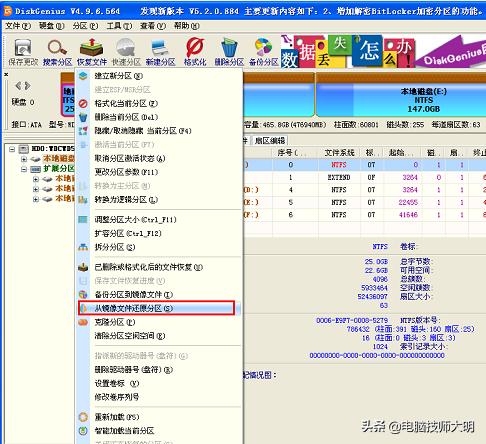This screenshot has height=444, width=486.
Task: Open the 恢复文件 (Recover files) tool
Action: coord(92,52)
